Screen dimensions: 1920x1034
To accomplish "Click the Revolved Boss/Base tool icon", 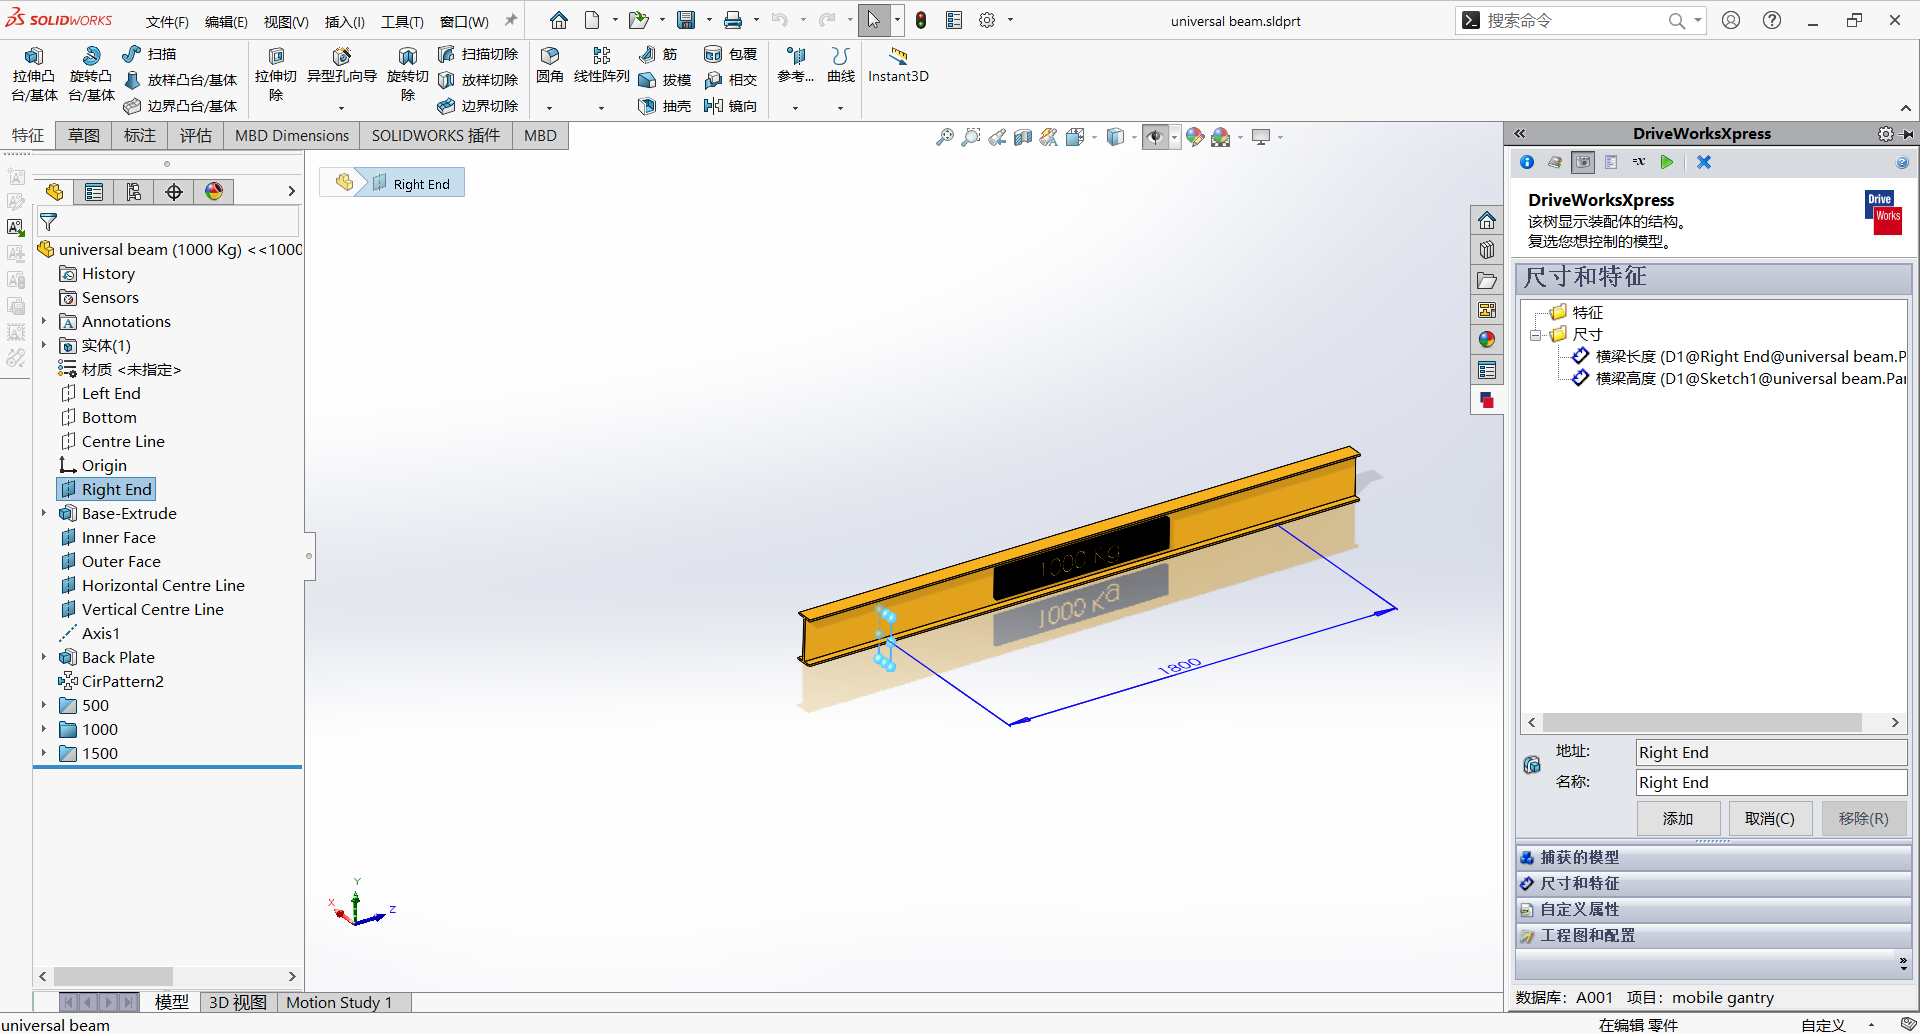I will pos(91,56).
